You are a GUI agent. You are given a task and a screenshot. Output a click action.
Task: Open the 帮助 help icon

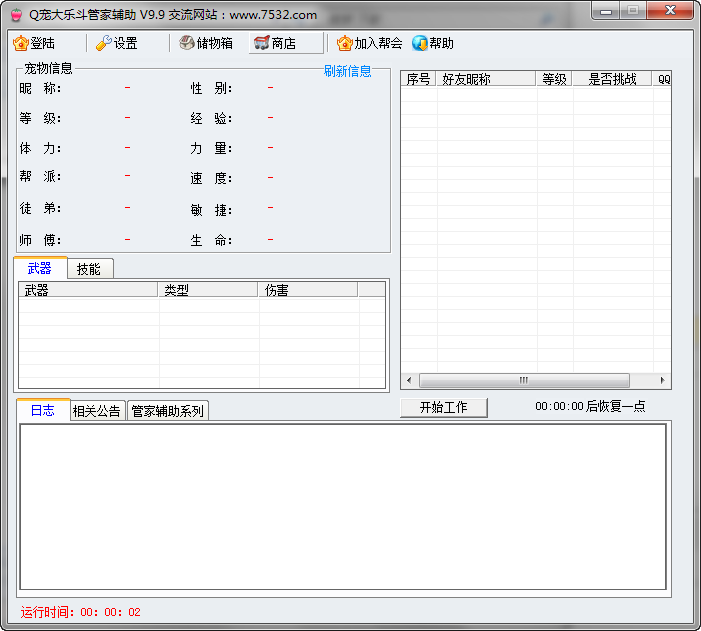[420, 43]
